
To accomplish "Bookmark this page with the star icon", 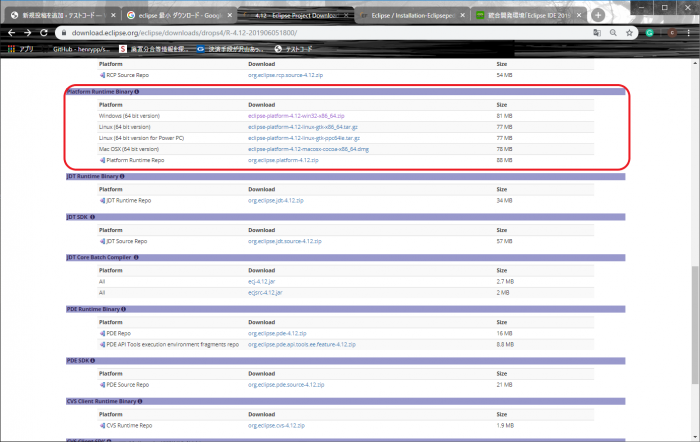I will 629,33.
